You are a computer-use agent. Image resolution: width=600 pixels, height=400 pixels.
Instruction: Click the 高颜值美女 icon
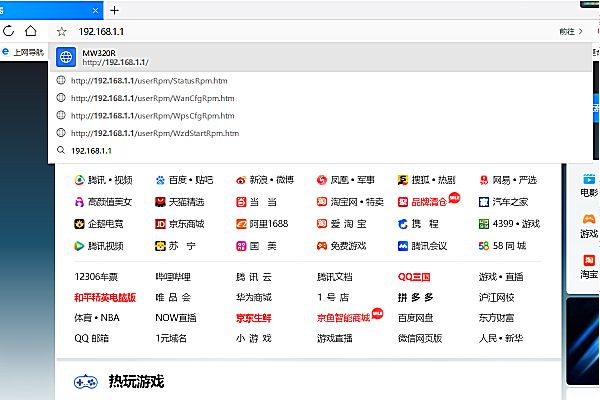(x=79, y=202)
